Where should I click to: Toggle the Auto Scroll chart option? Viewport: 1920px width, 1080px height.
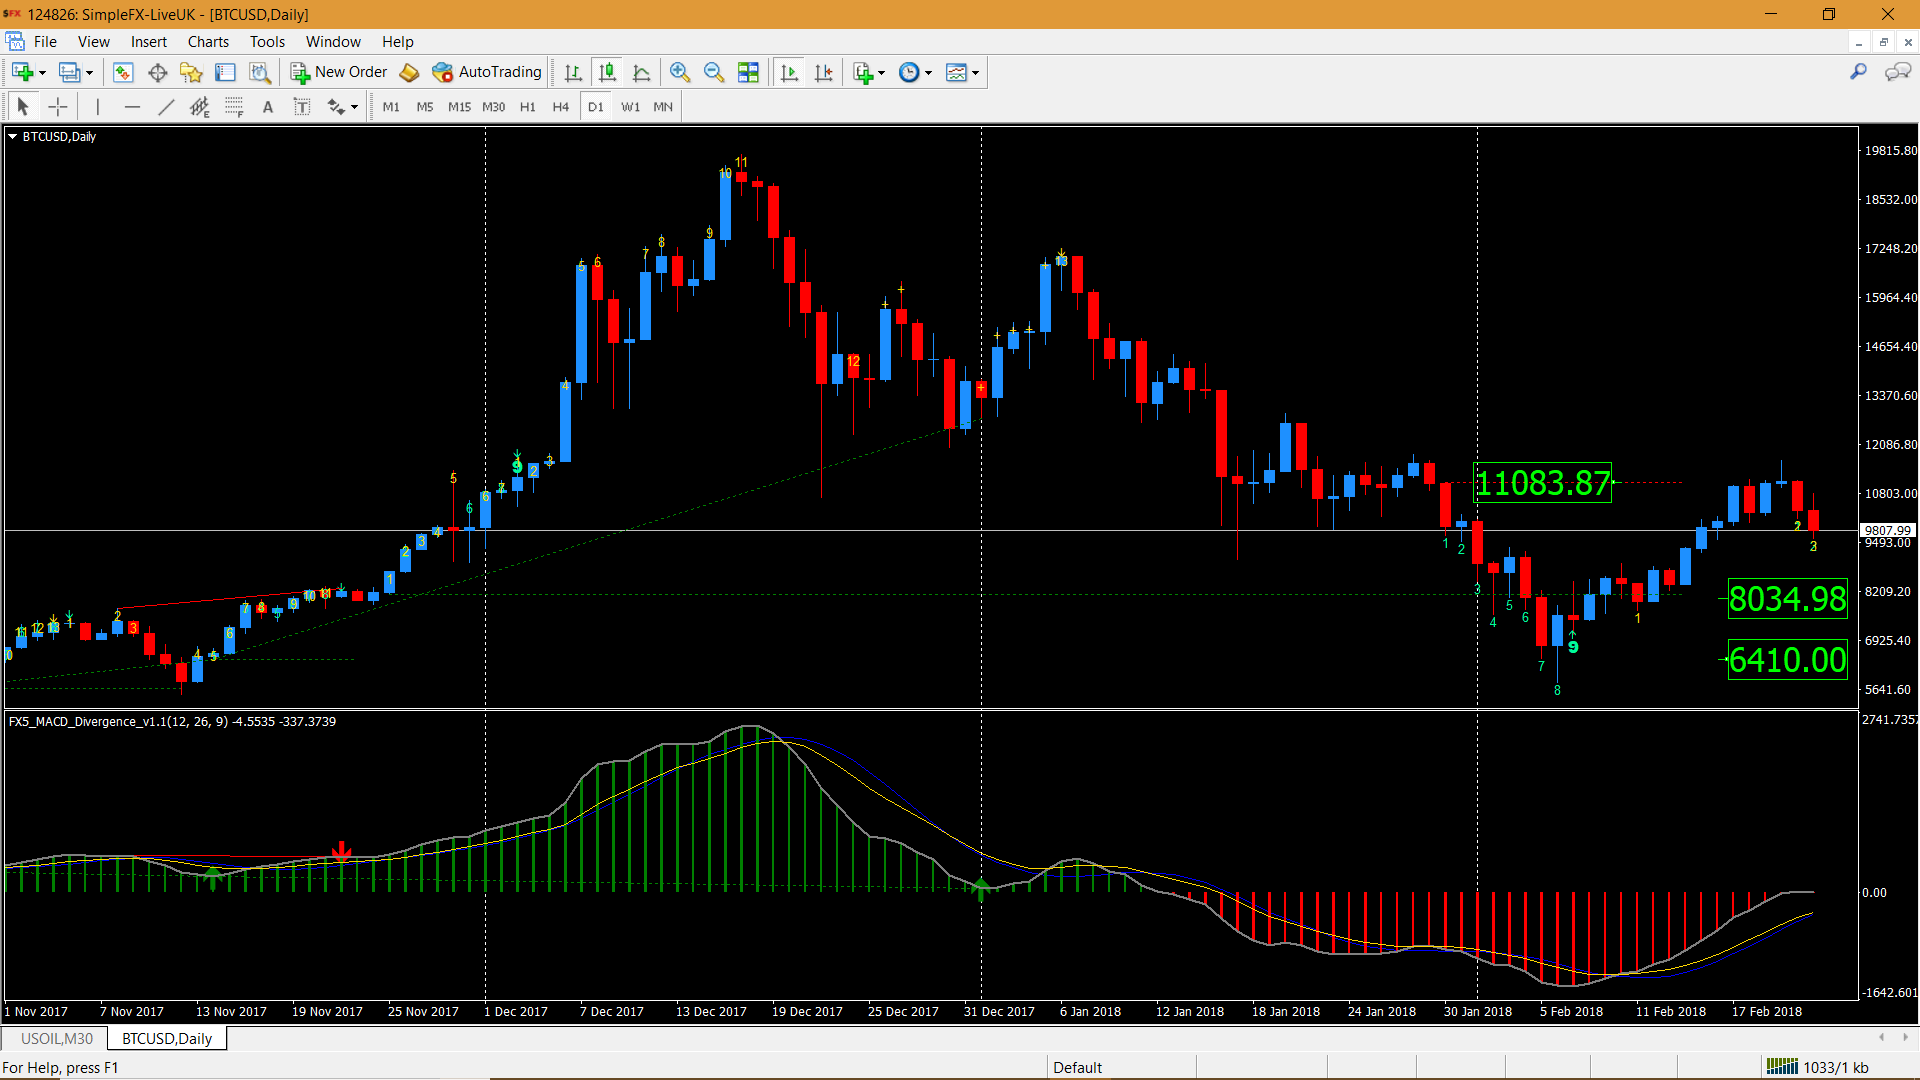[789, 72]
